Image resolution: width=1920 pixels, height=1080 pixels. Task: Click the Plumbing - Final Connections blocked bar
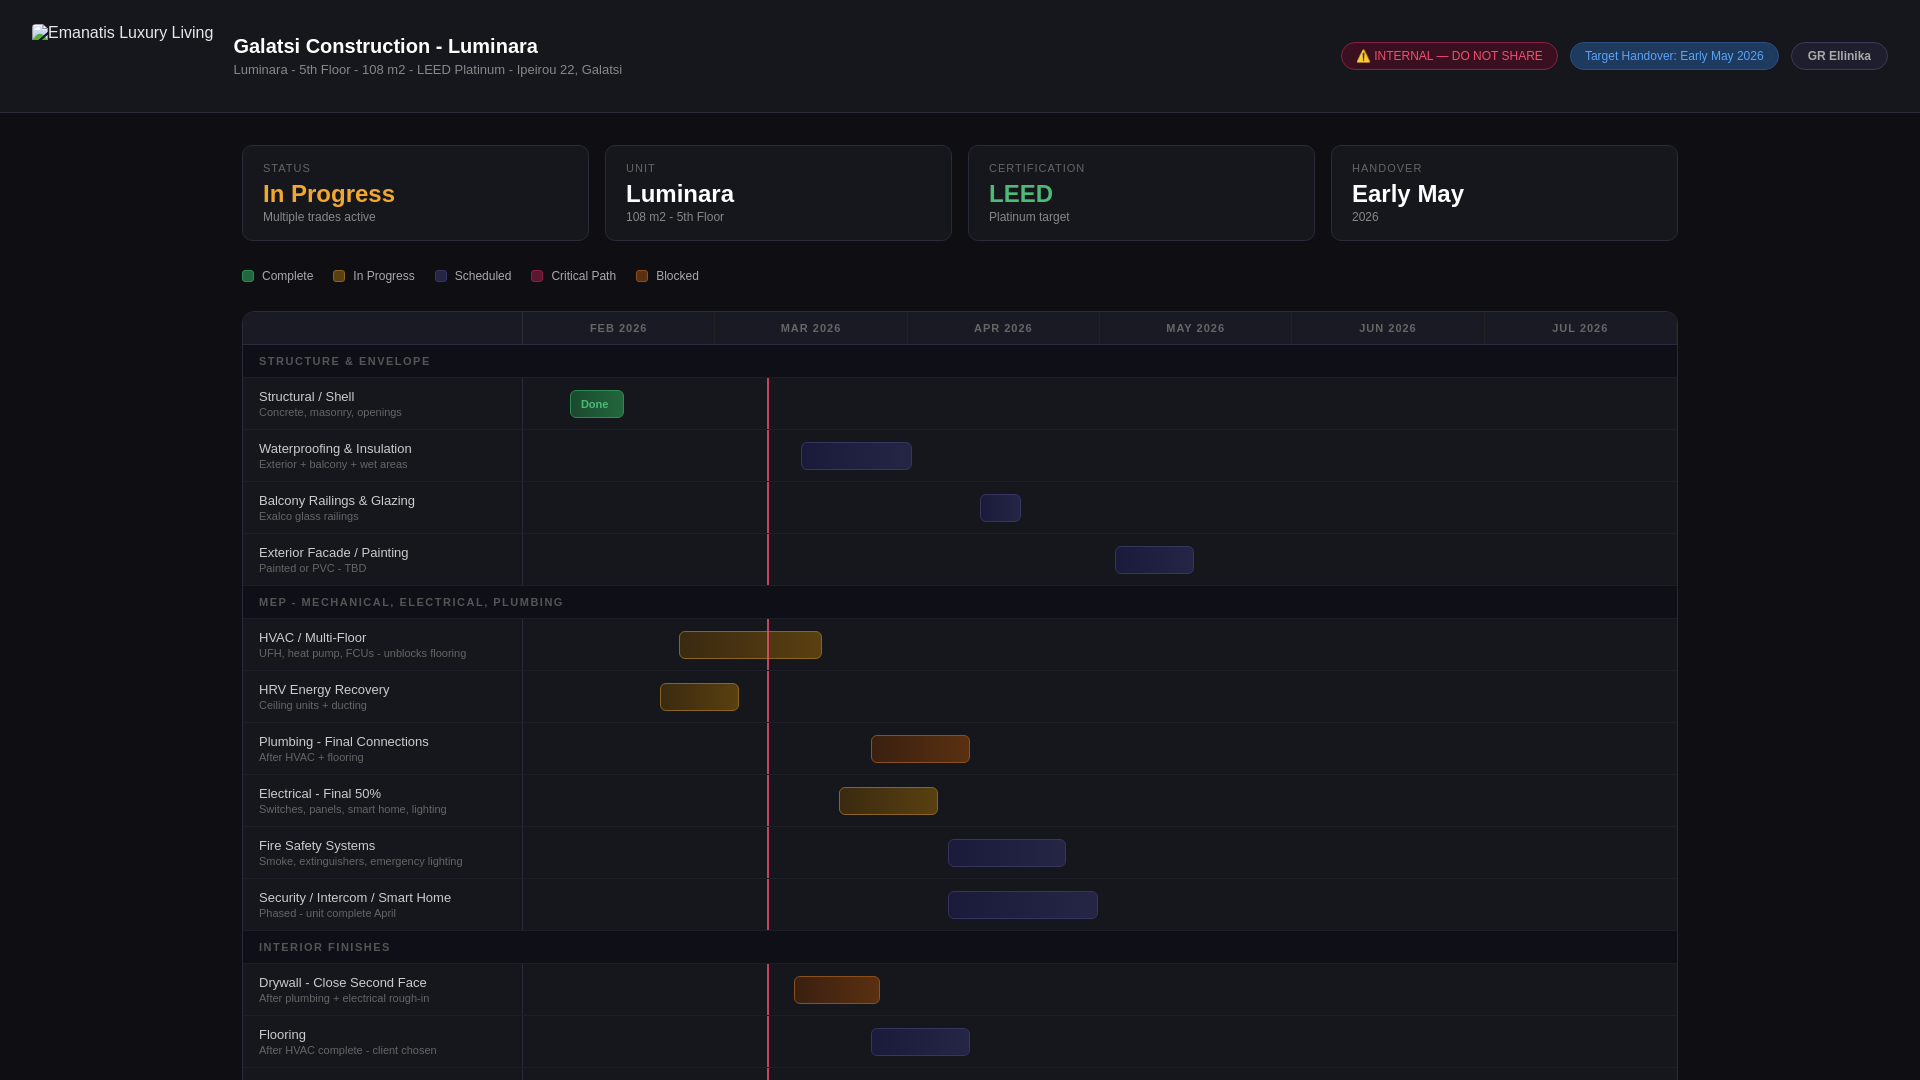tap(920, 749)
